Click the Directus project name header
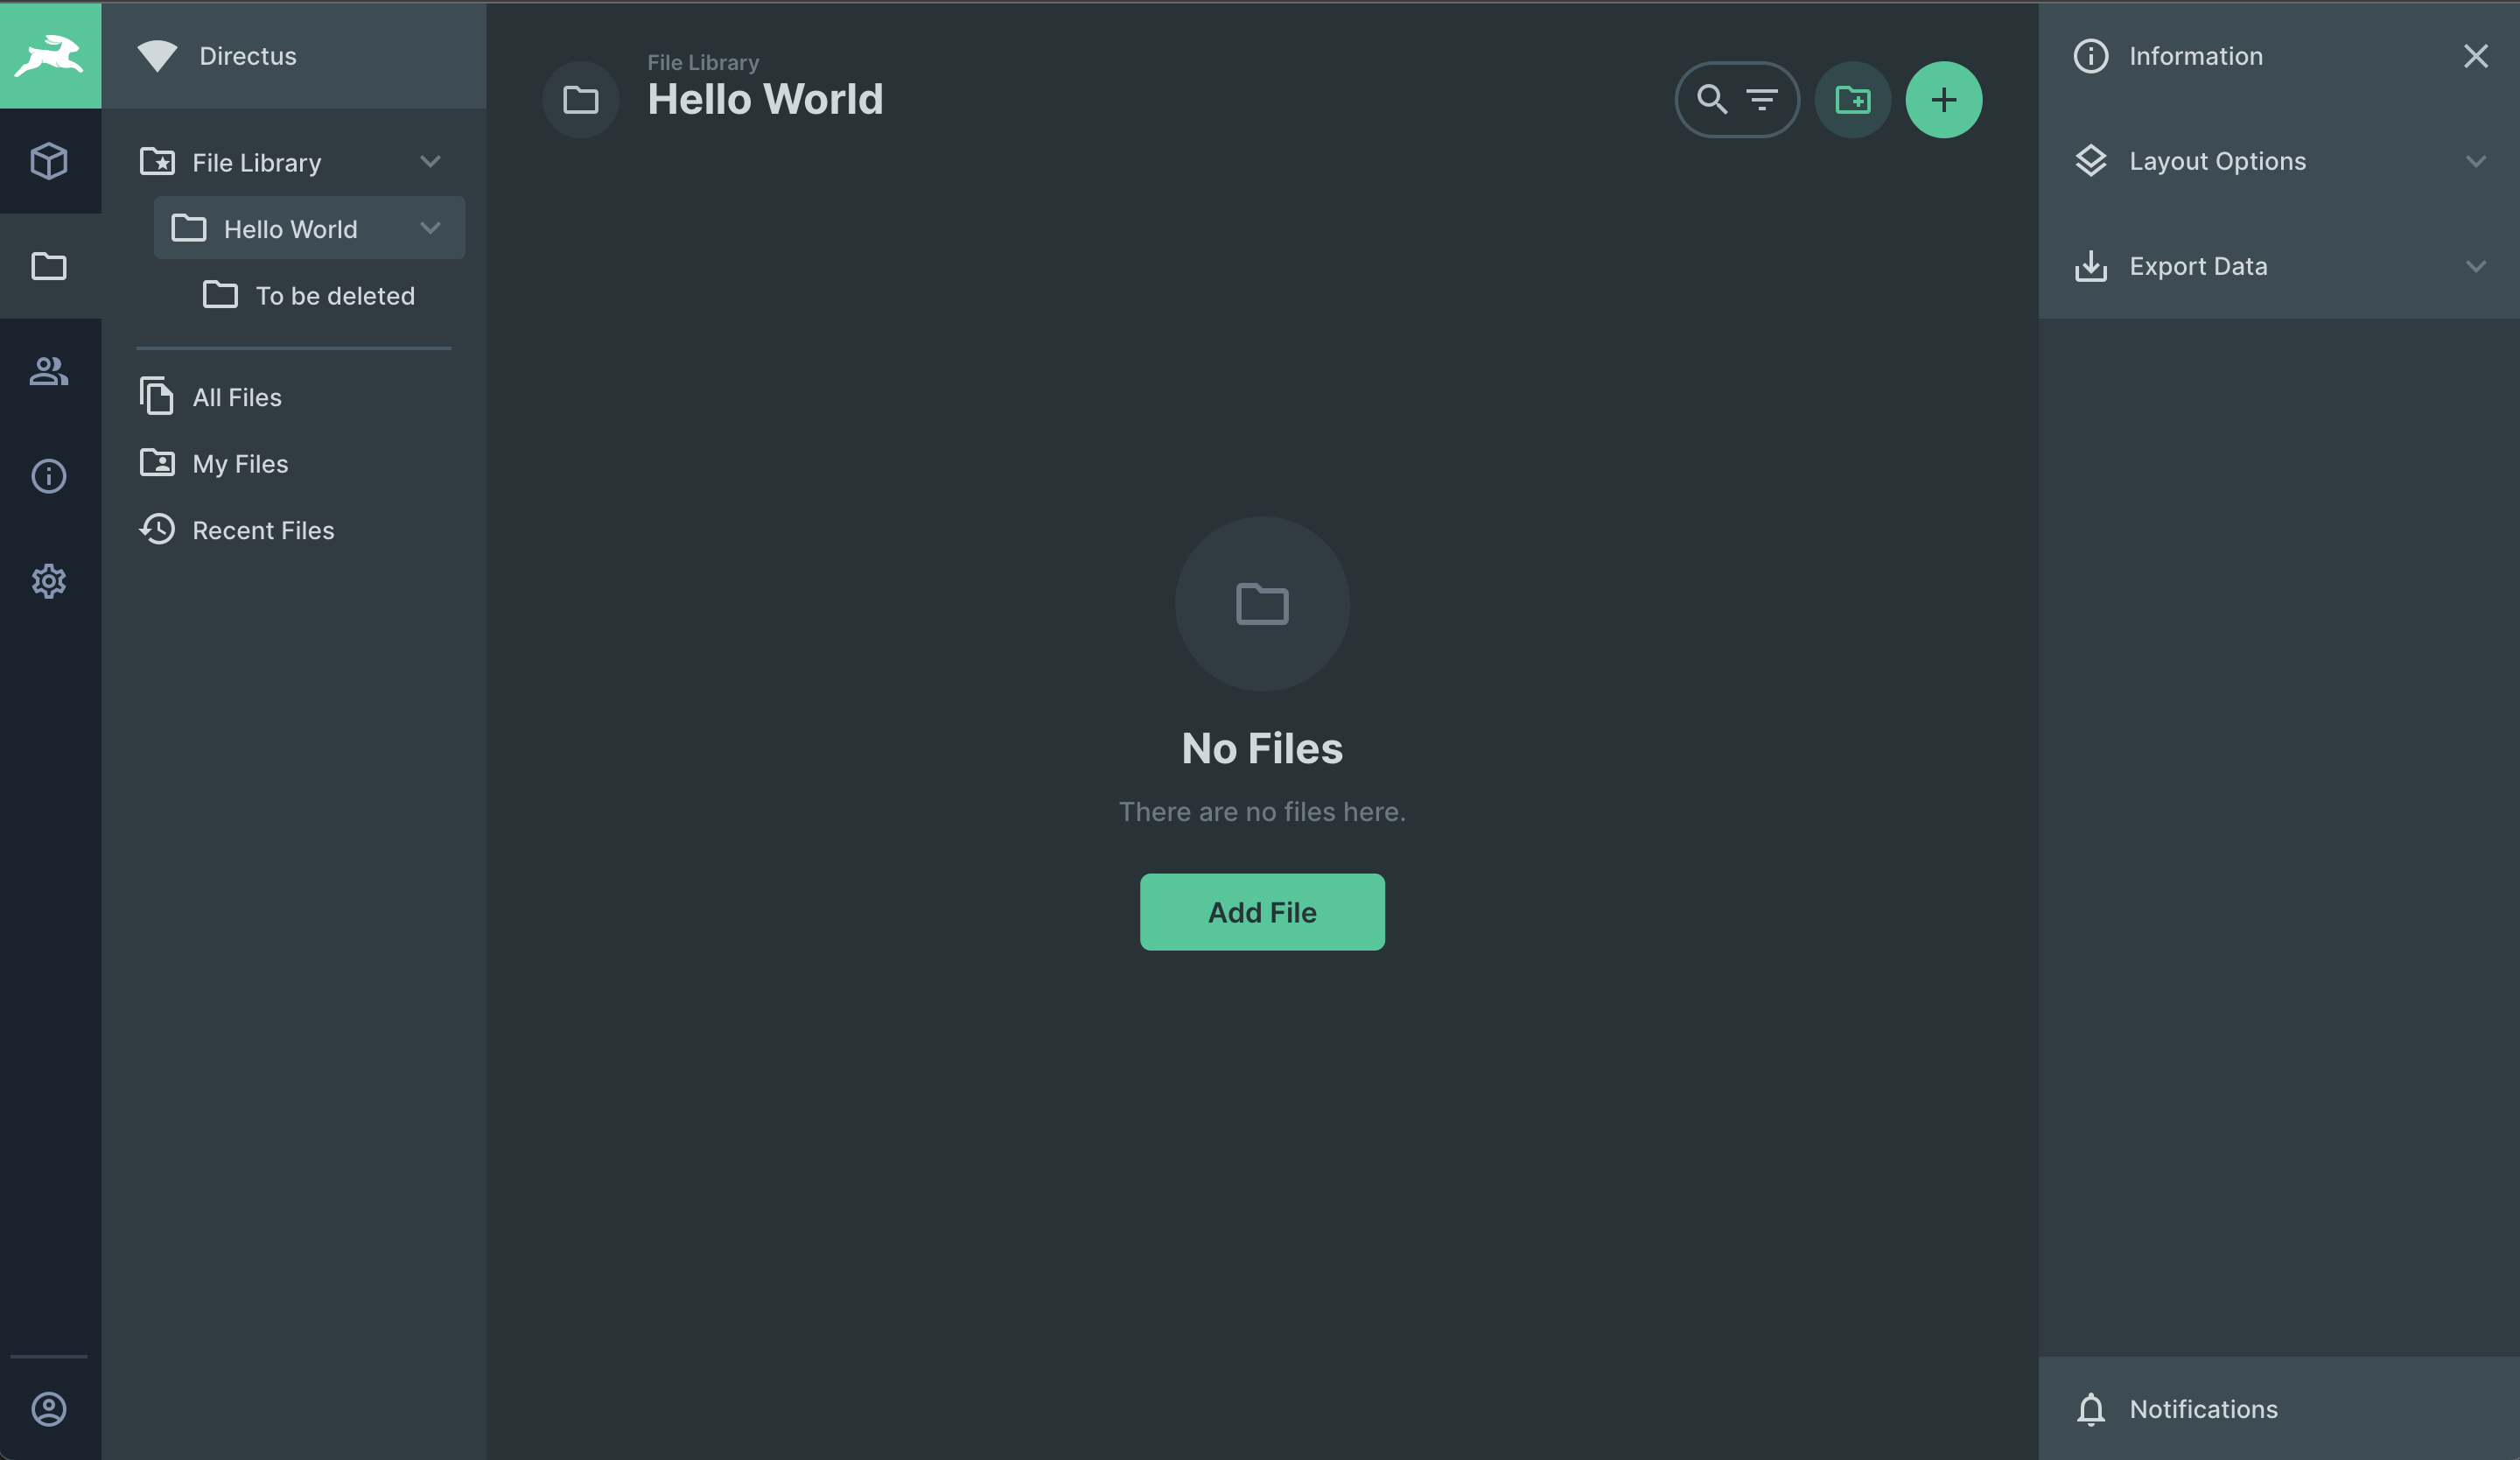Viewport: 2520px width, 1460px height. [x=294, y=56]
